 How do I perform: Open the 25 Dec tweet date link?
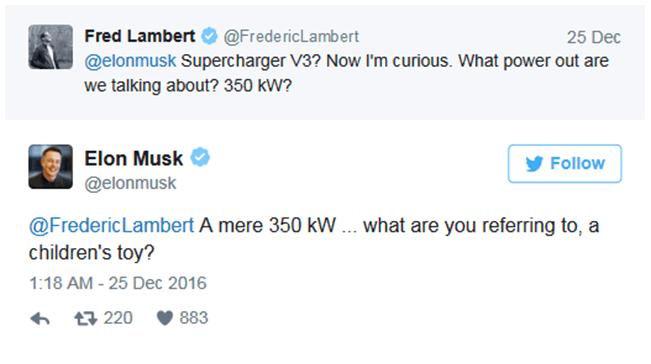point(594,37)
